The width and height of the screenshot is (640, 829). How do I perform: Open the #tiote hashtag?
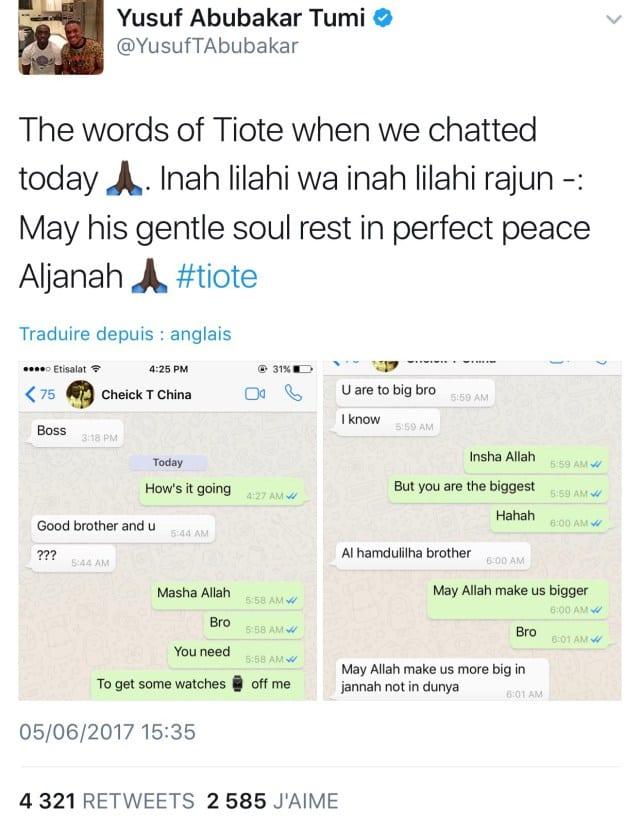(217, 277)
